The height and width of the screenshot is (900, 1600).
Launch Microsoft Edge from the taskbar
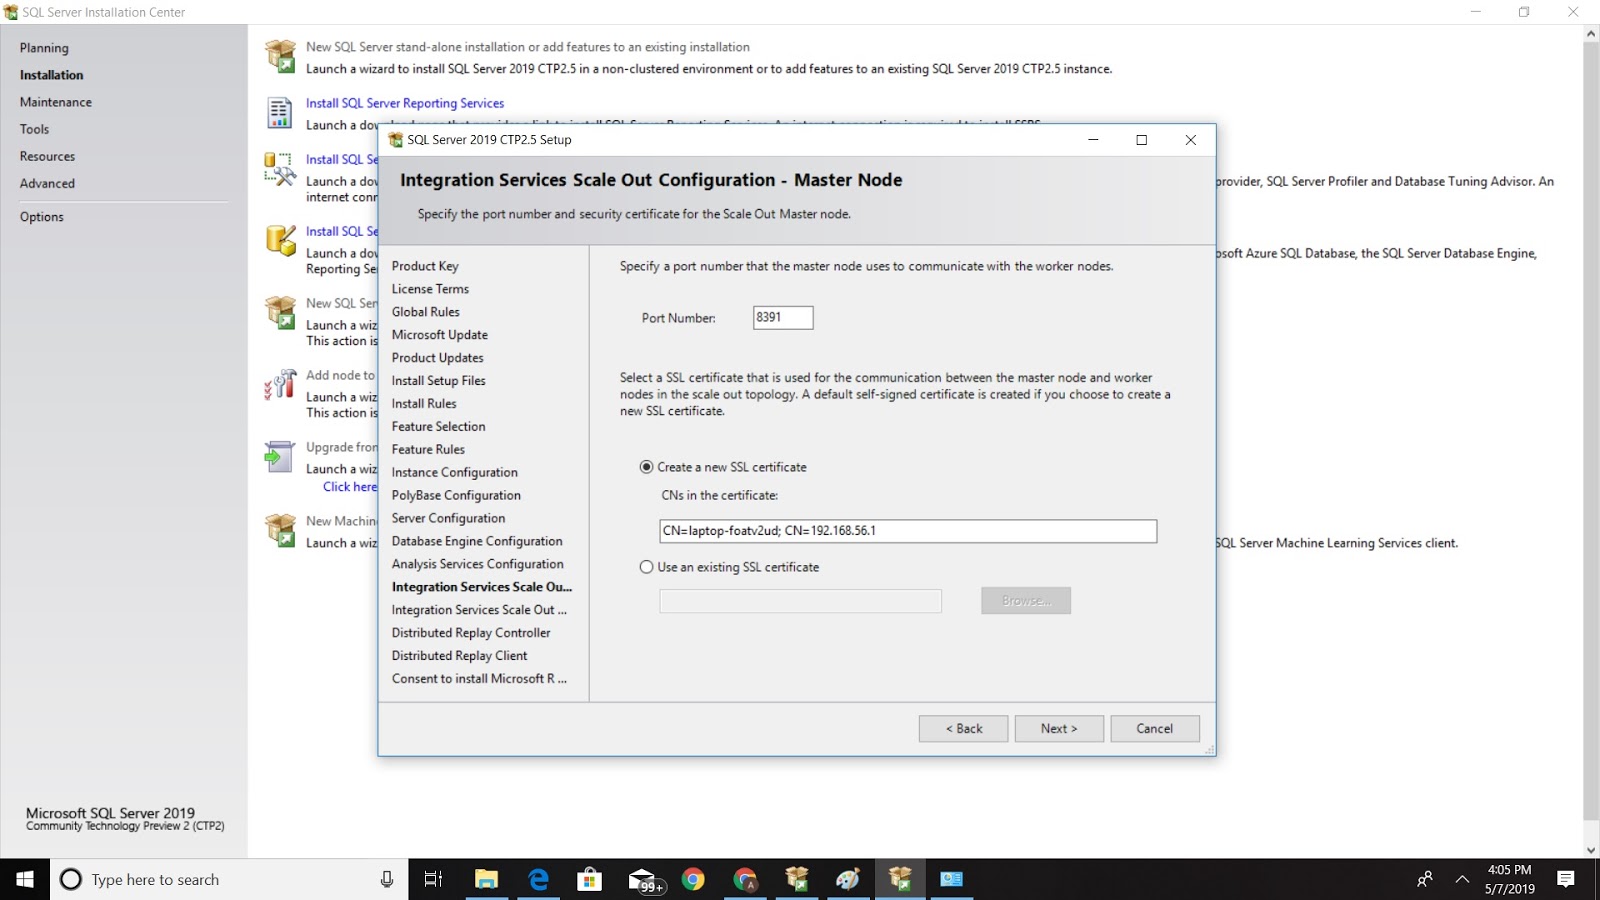point(537,879)
